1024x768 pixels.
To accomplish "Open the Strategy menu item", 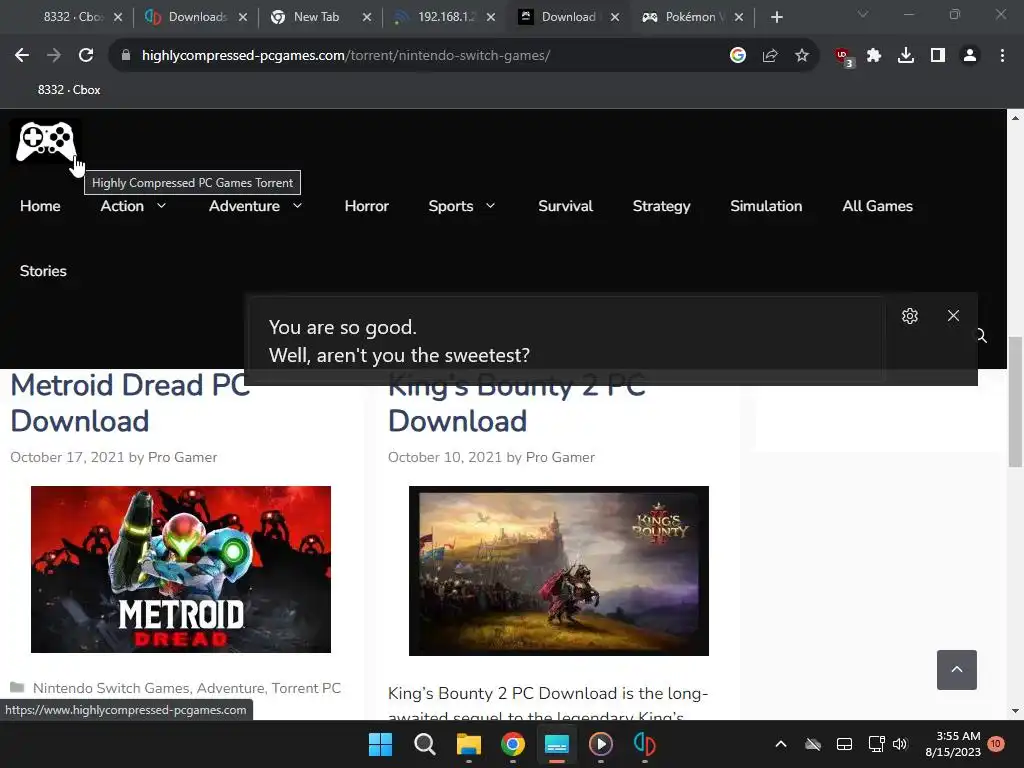I will 661,206.
